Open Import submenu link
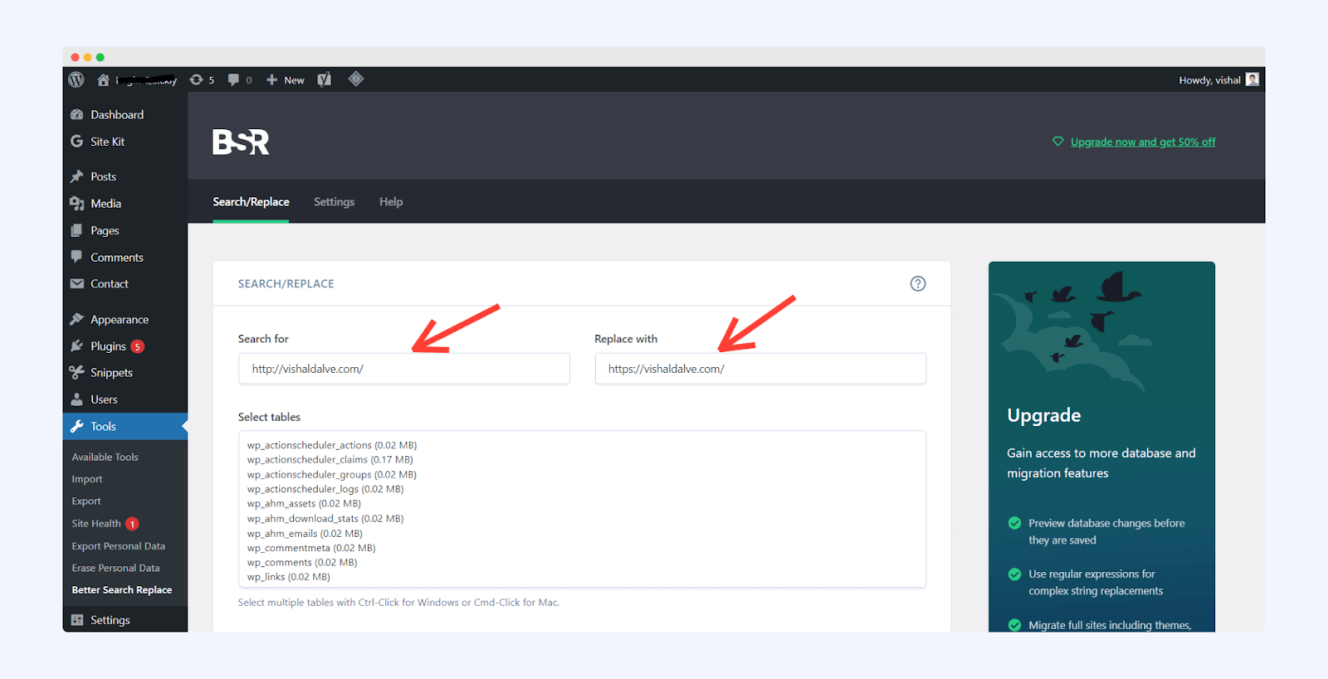Screen dimensions: 1328x679 87,479
